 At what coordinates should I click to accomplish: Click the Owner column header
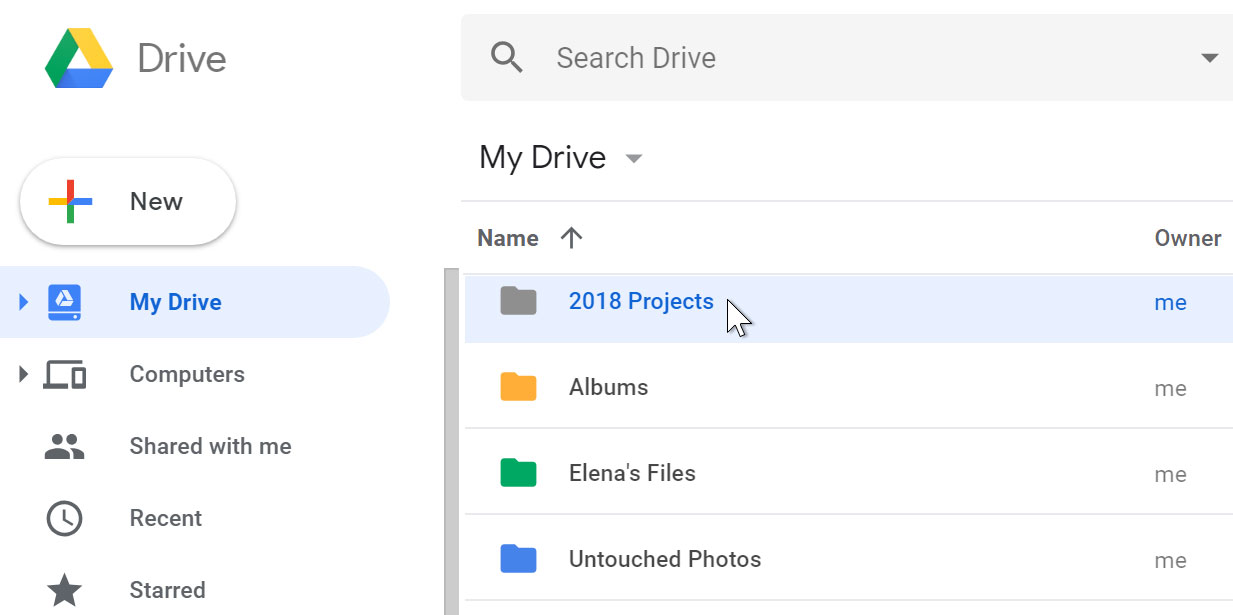point(1187,238)
